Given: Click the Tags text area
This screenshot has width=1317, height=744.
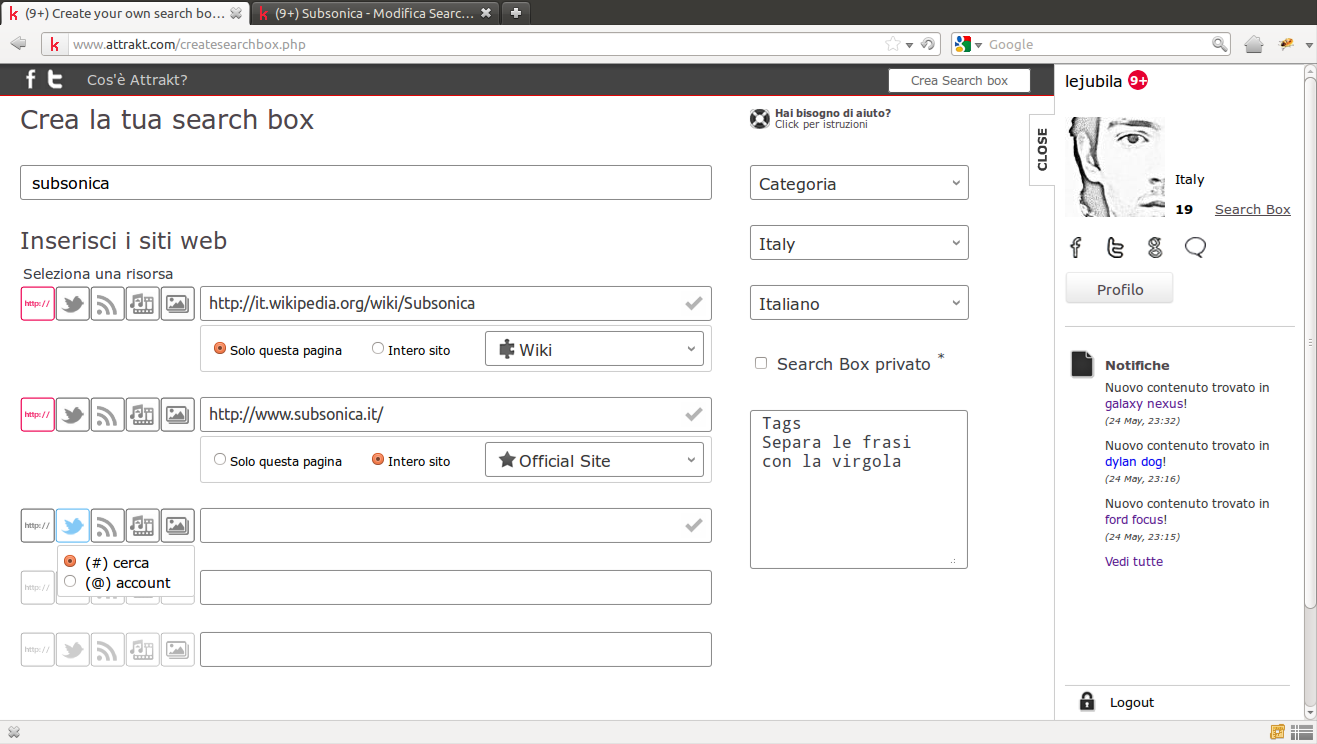Looking at the screenshot, I should (859, 489).
